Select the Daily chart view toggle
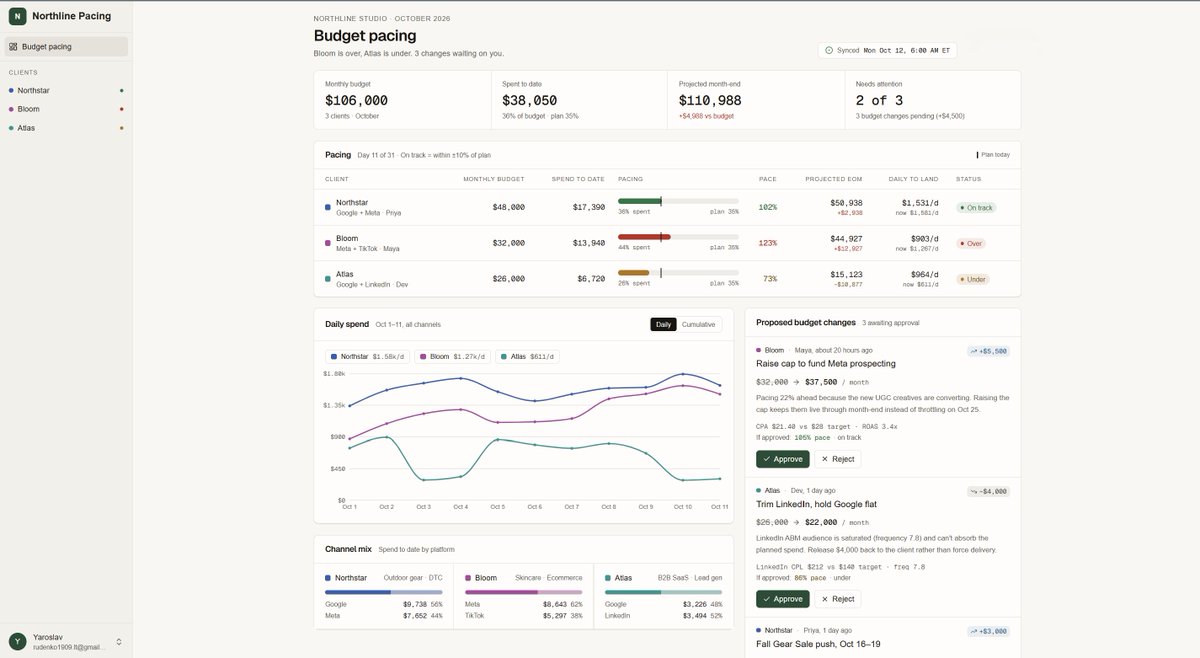This screenshot has width=1200, height=658. pos(663,324)
